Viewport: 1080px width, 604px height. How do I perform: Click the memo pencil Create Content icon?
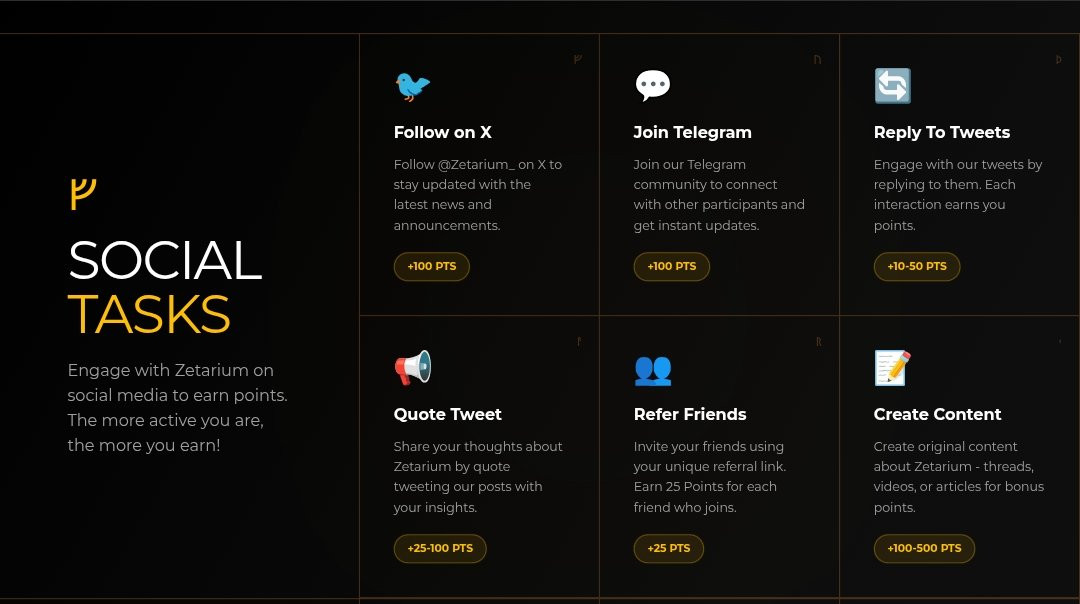(x=892, y=368)
